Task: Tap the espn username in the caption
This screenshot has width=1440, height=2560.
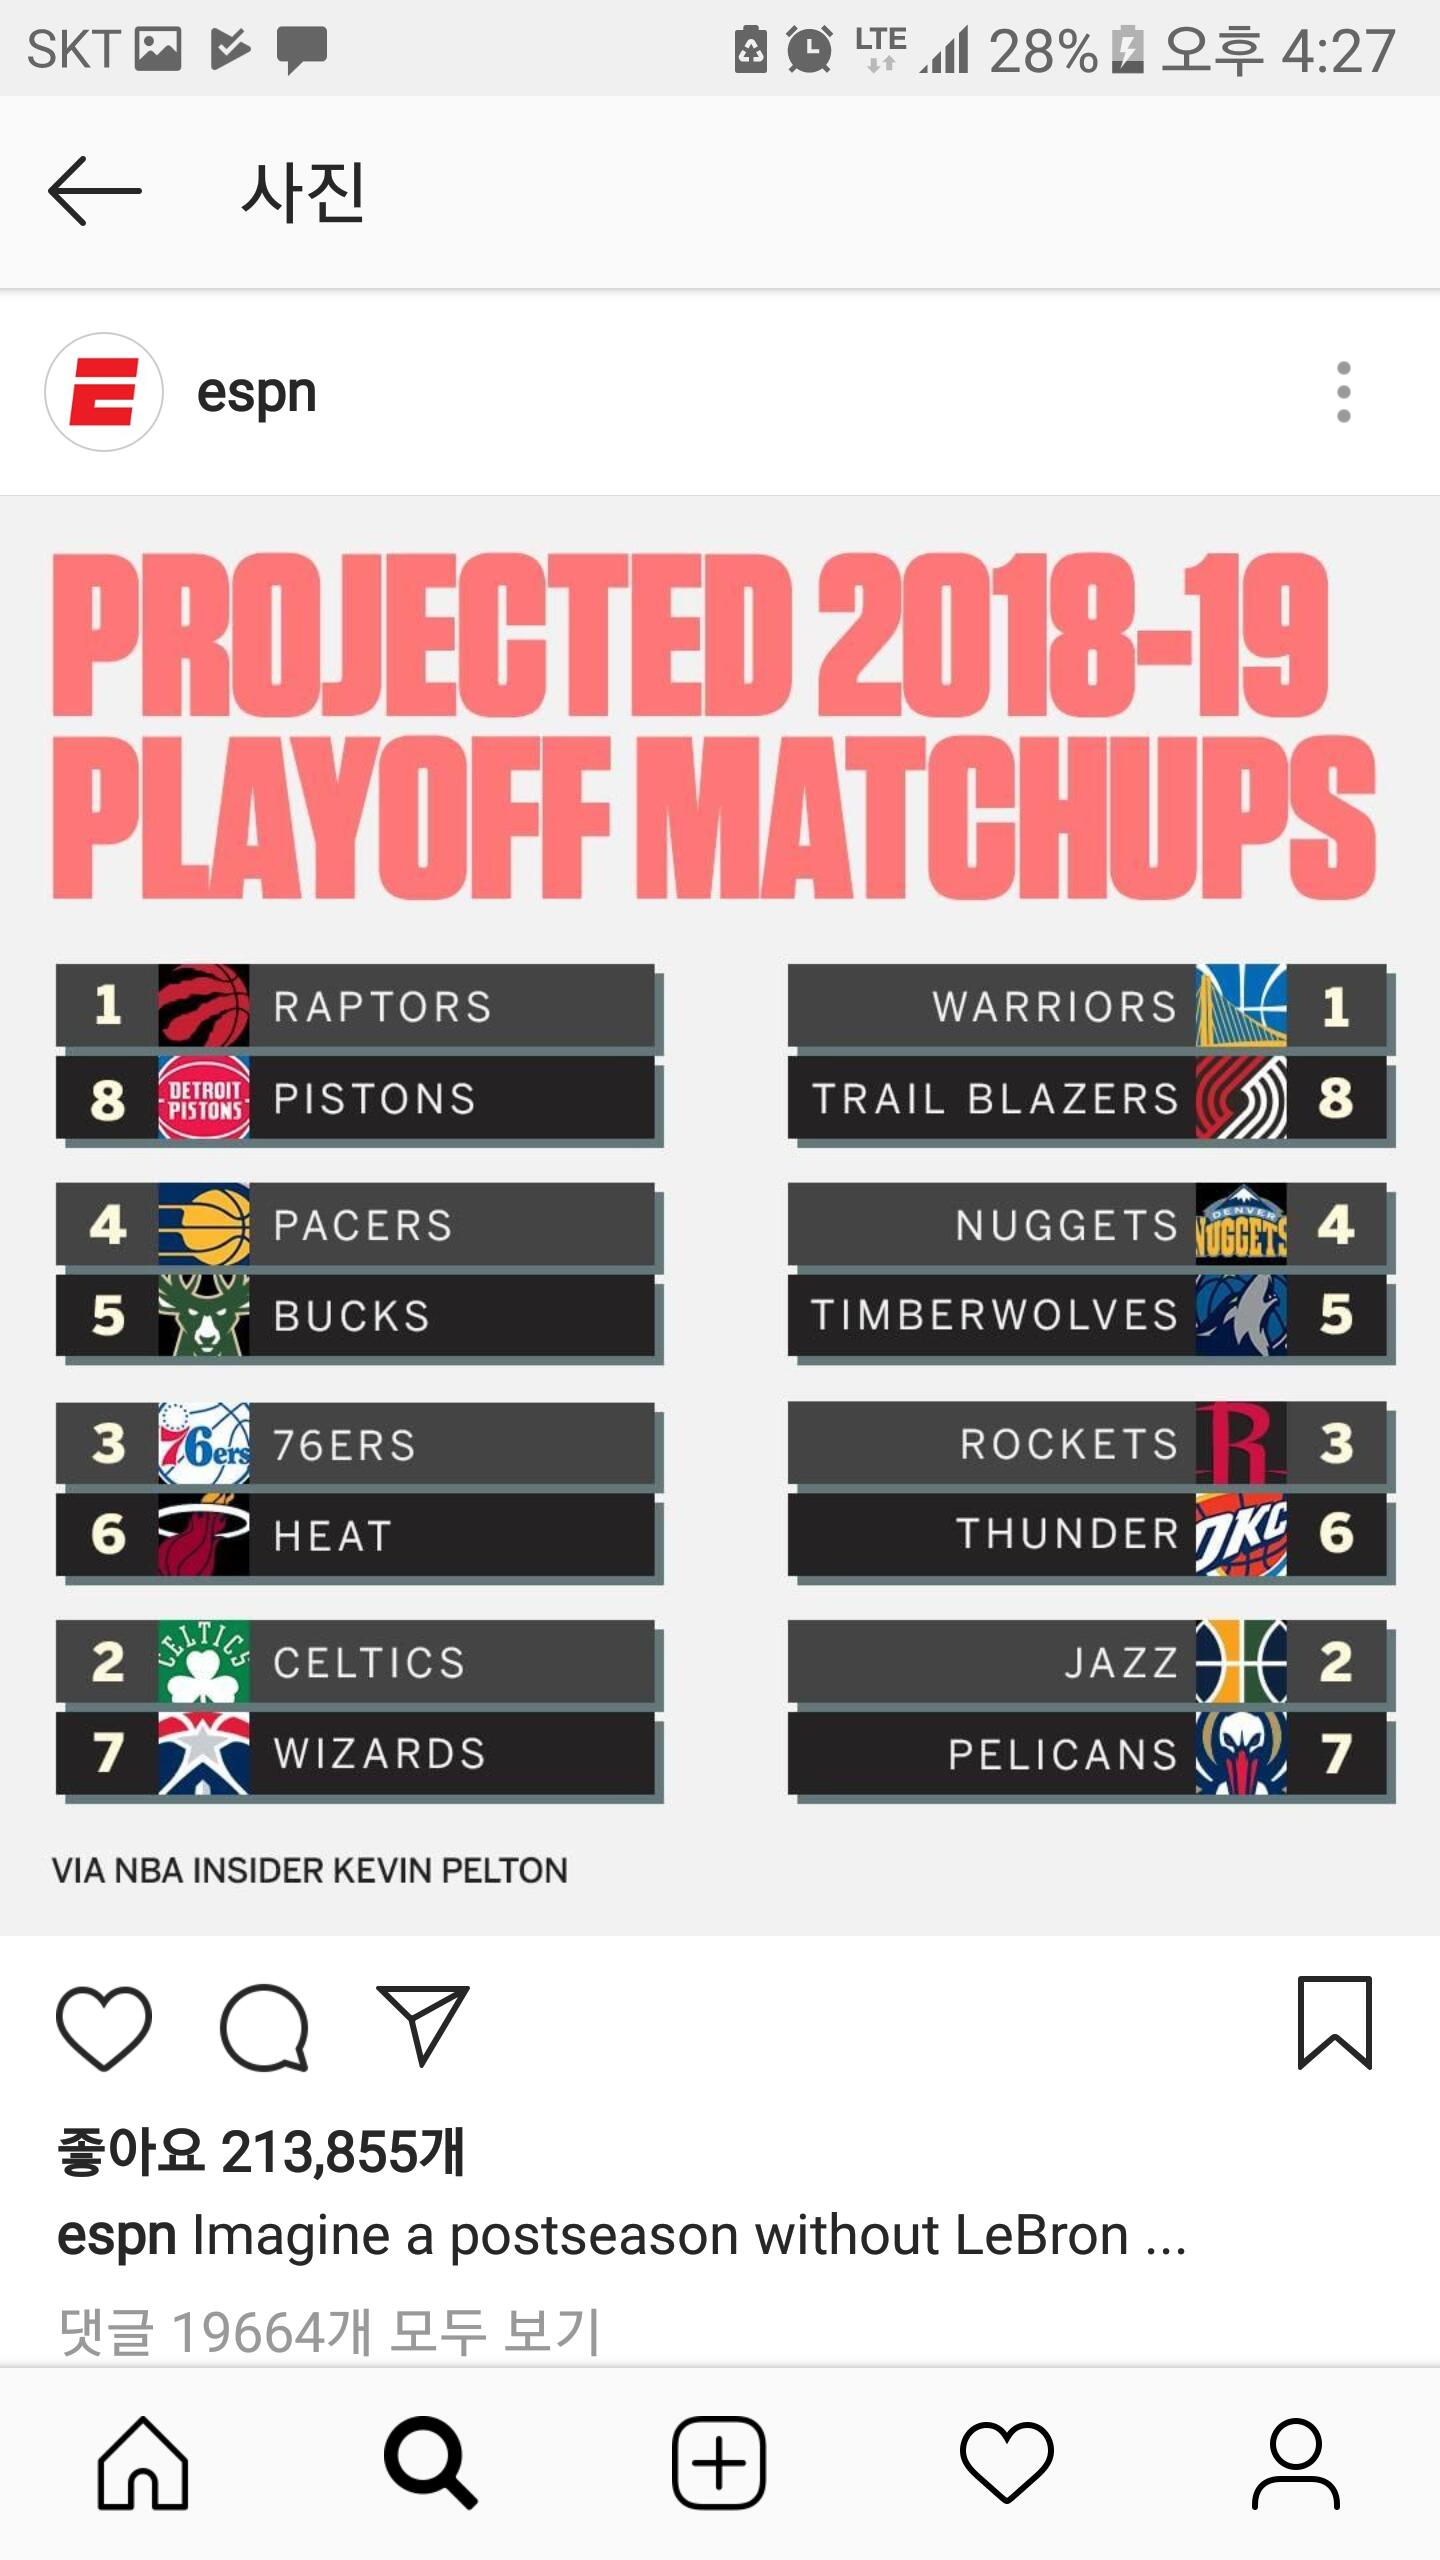Action: pyautogui.click(x=117, y=2238)
